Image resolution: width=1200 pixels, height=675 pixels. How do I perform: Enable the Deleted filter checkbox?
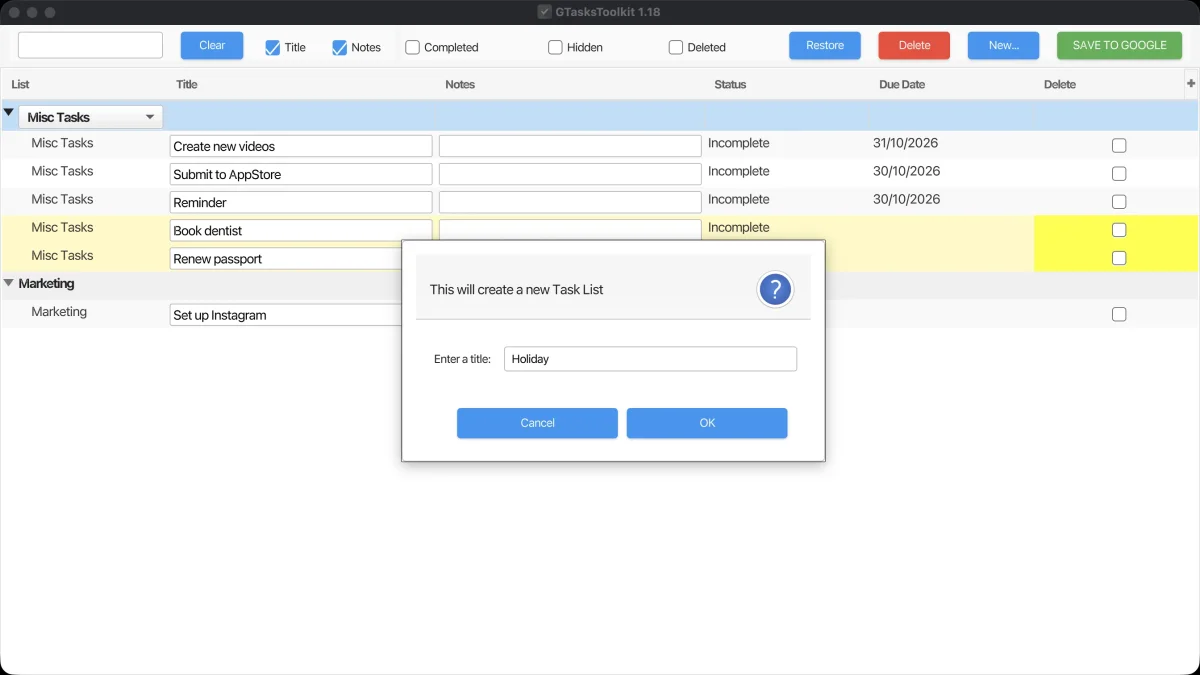(x=676, y=47)
